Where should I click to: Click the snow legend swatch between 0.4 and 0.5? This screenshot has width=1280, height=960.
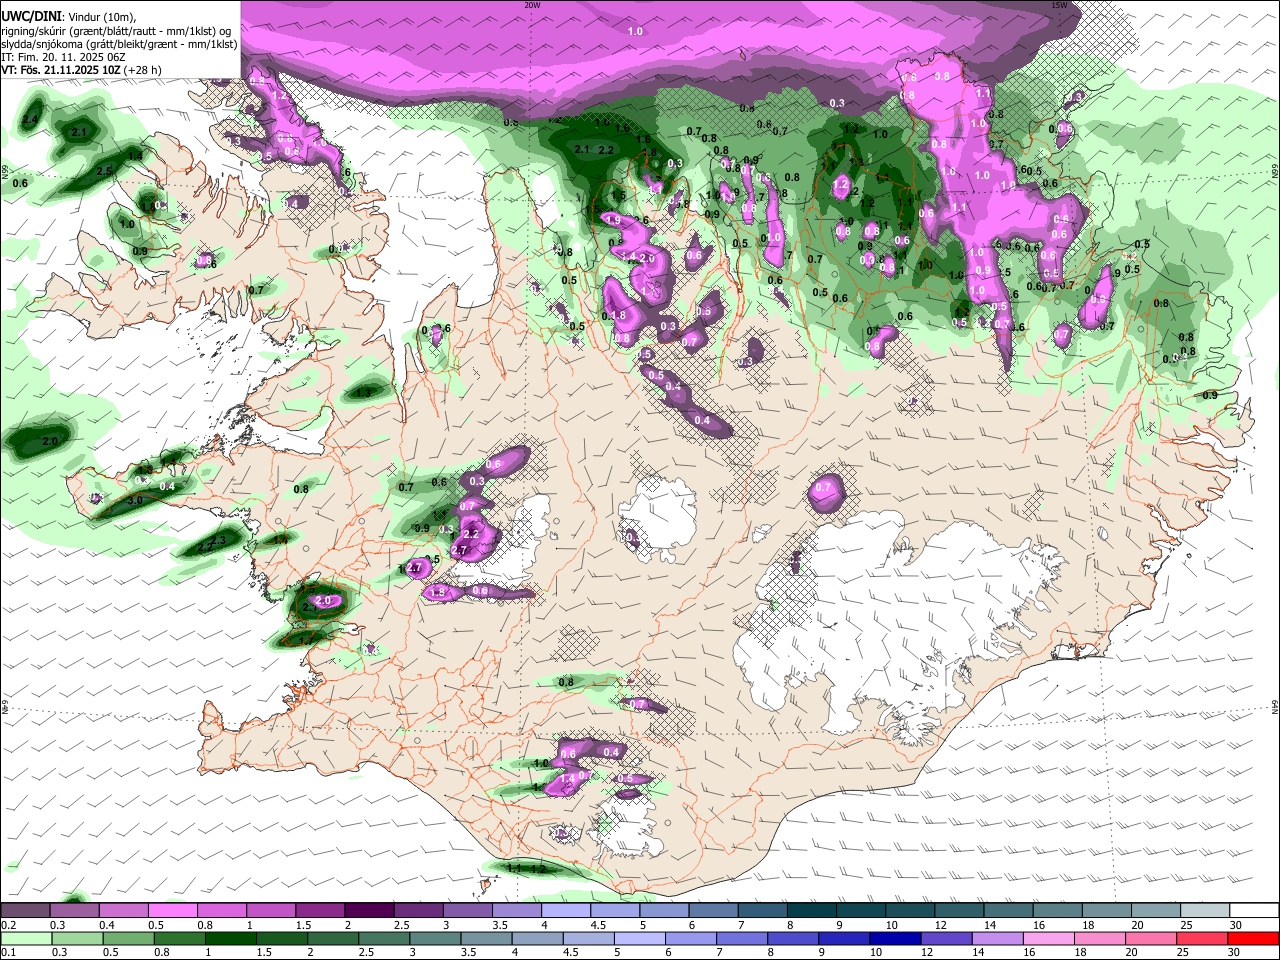124,910
